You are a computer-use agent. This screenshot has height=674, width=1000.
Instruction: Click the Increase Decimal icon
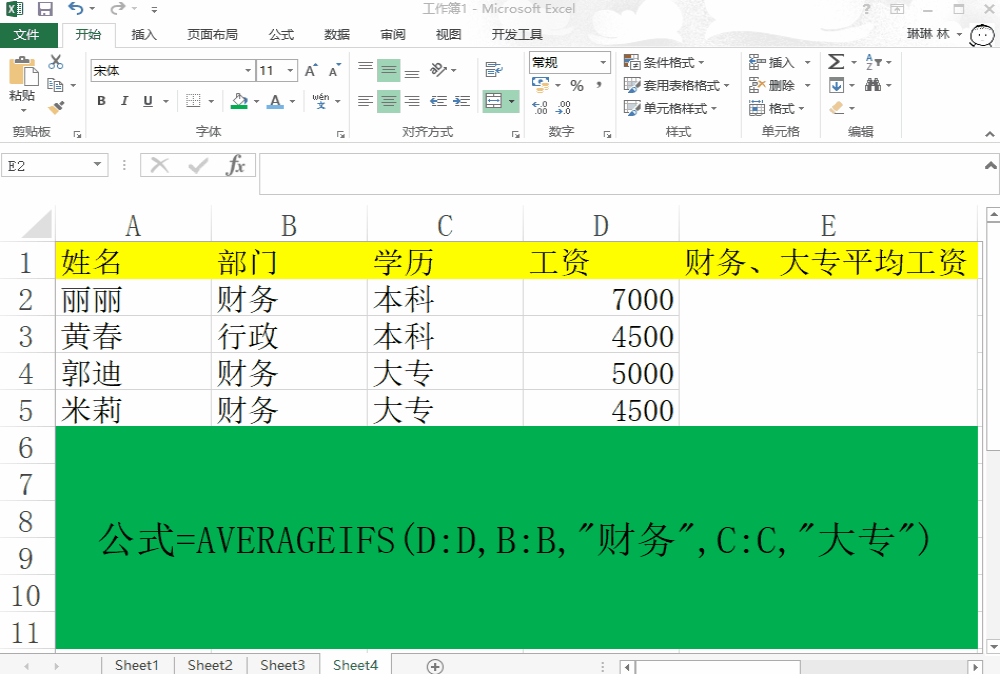538,106
